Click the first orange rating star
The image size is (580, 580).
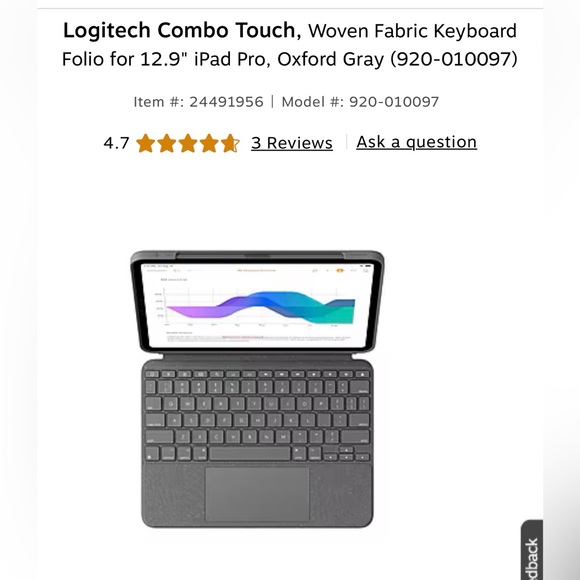tap(145, 143)
